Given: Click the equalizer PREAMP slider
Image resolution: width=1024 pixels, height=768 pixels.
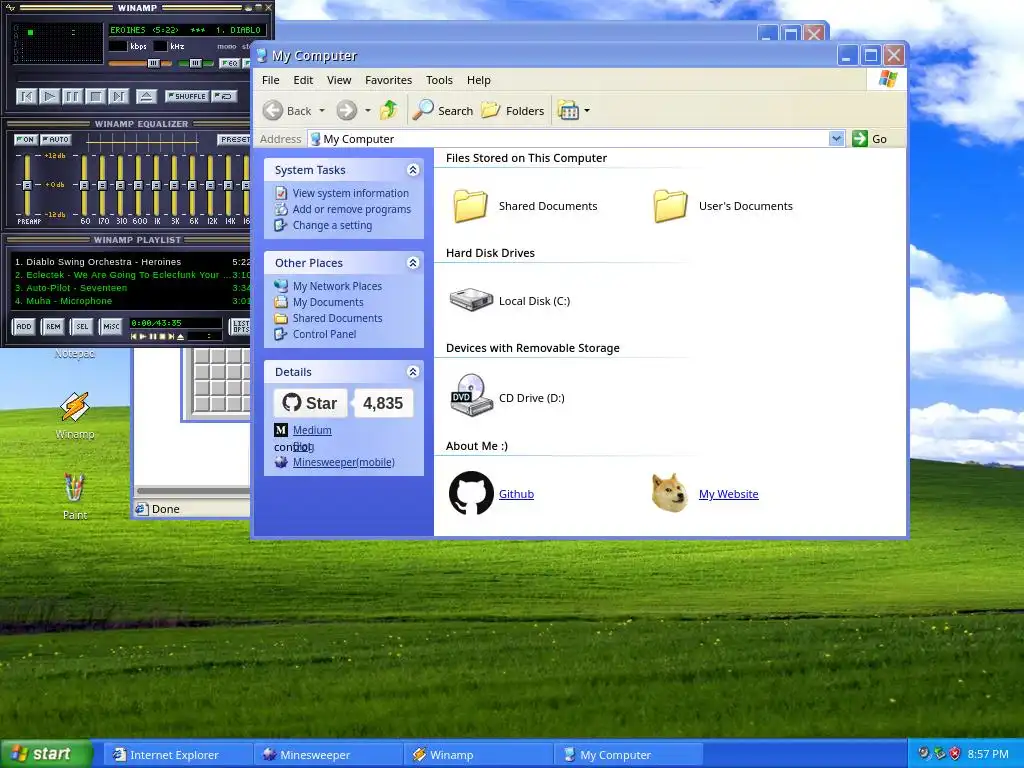Looking at the screenshot, I should click(x=27, y=185).
